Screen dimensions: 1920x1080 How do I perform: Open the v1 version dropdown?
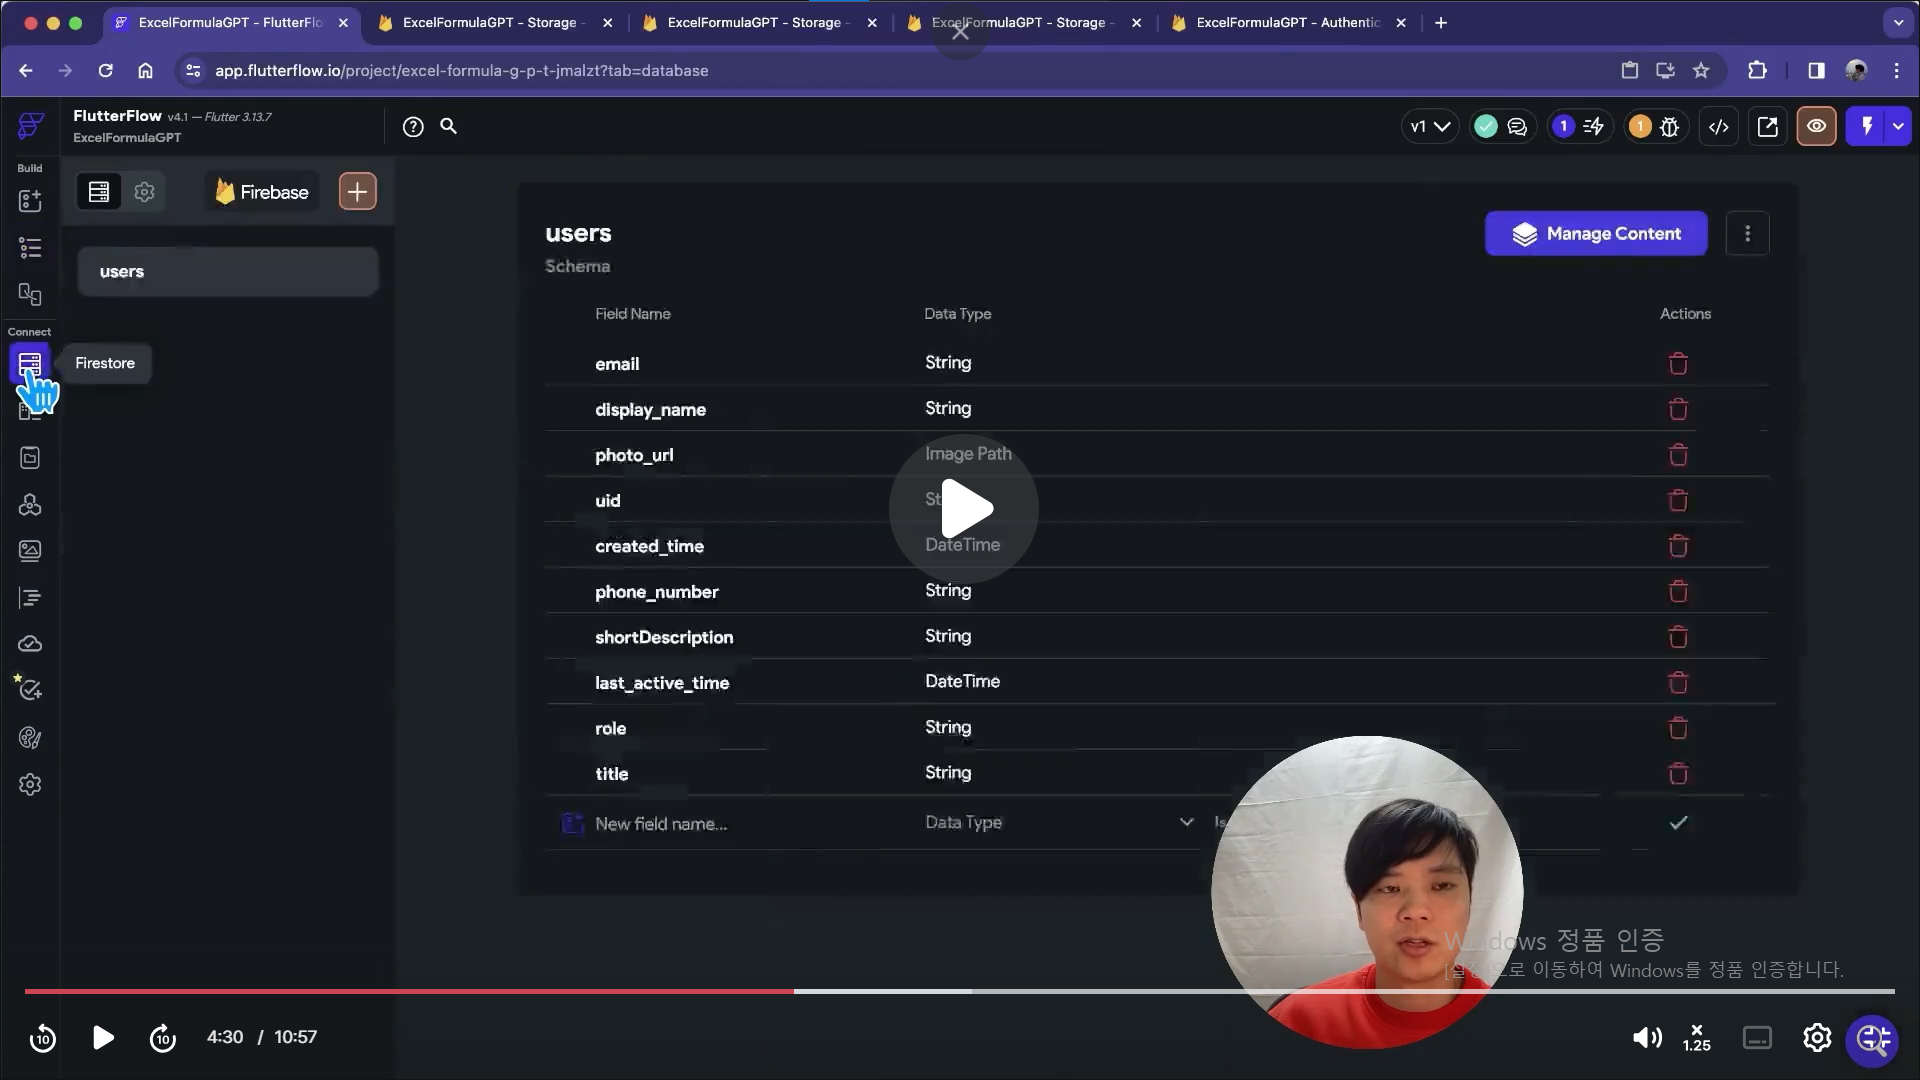click(1430, 127)
